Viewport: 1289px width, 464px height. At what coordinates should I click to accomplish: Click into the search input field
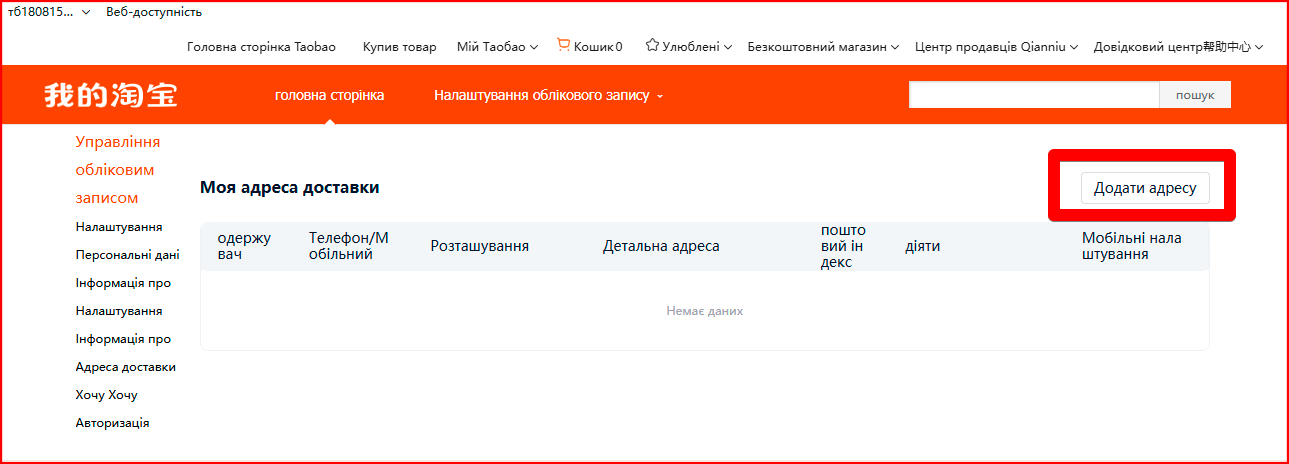tap(1033, 95)
